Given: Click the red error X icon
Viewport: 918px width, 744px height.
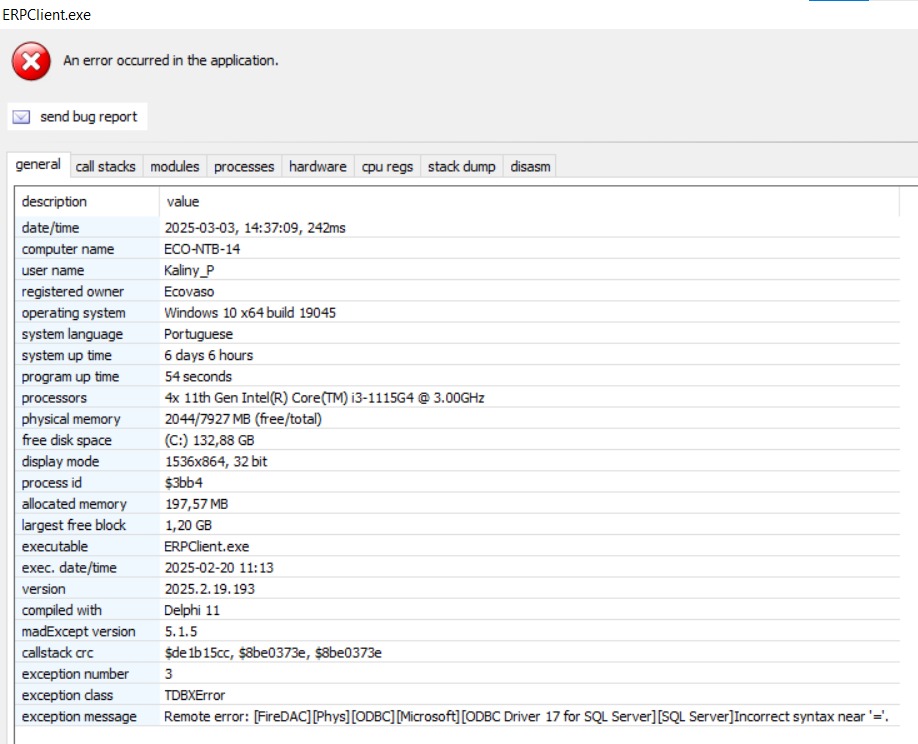Looking at the screenshot, I should pos(31,61).
